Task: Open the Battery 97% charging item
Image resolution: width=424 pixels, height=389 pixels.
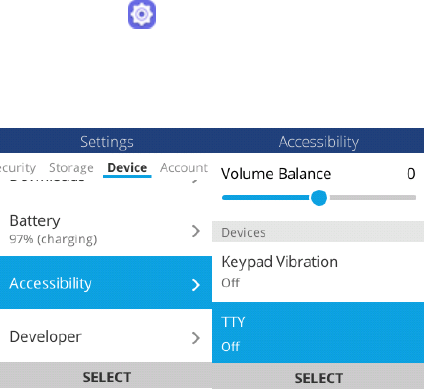Action: coord(106,229)
